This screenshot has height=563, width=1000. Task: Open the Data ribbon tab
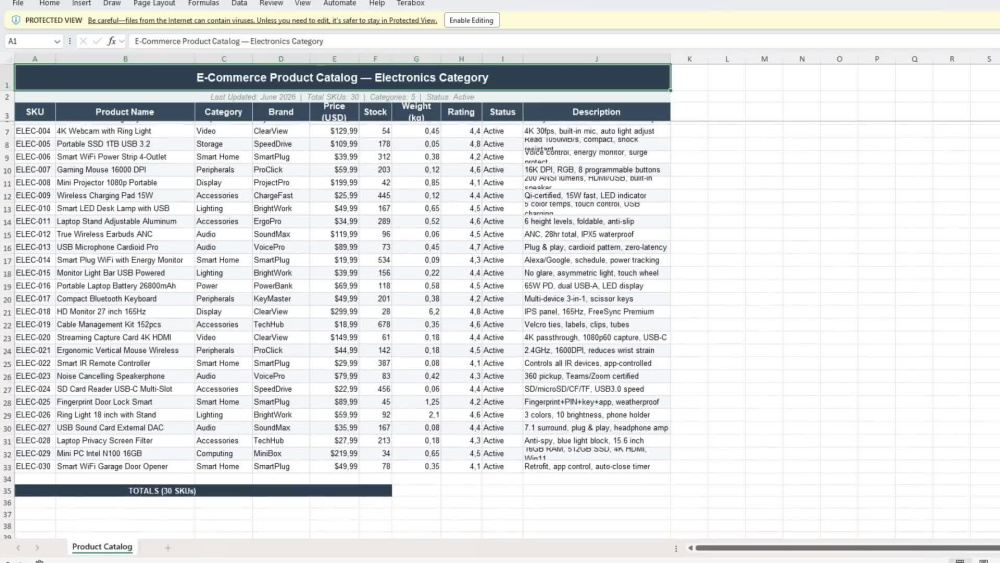click(239, 3)
